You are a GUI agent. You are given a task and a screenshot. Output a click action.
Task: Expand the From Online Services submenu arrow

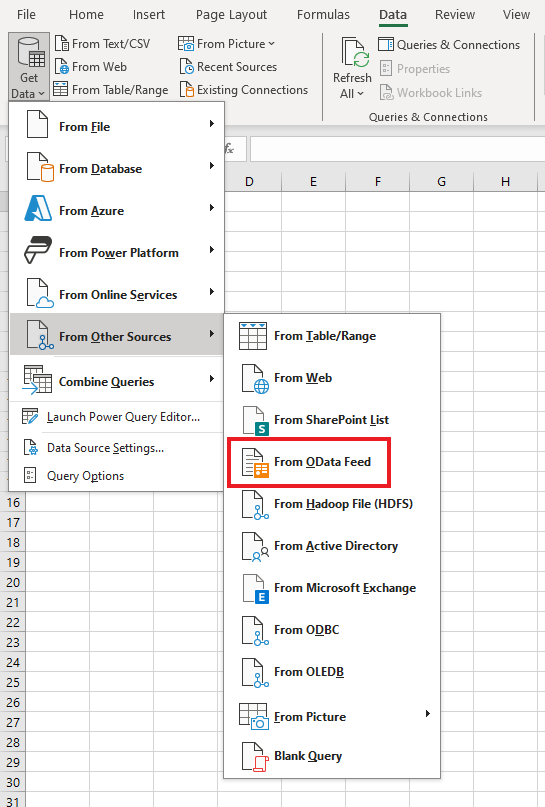212,292
